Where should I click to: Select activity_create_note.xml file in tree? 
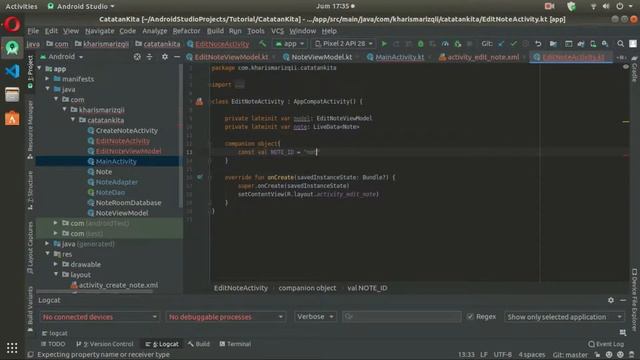click(118, 285)
